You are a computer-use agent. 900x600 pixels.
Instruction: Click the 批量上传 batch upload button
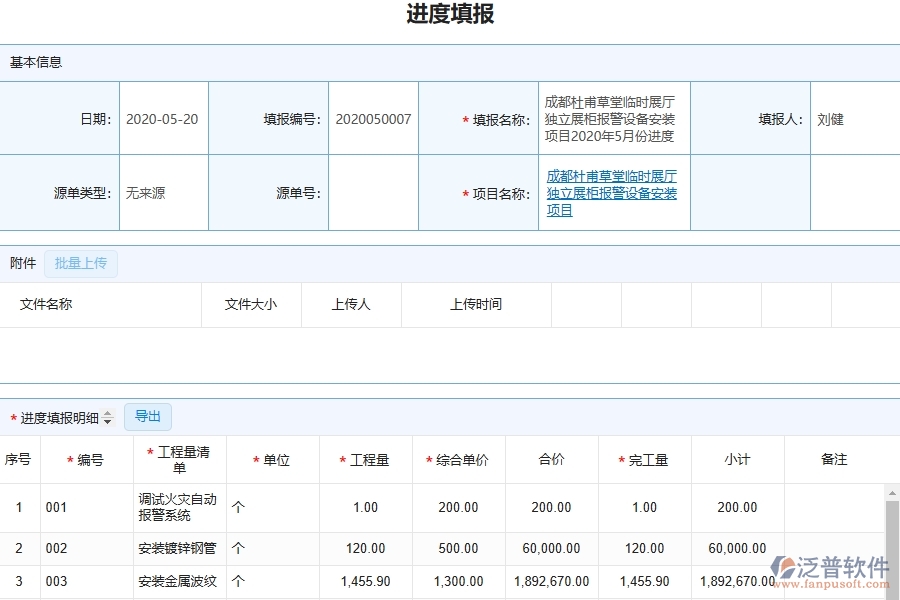point(81,263)
